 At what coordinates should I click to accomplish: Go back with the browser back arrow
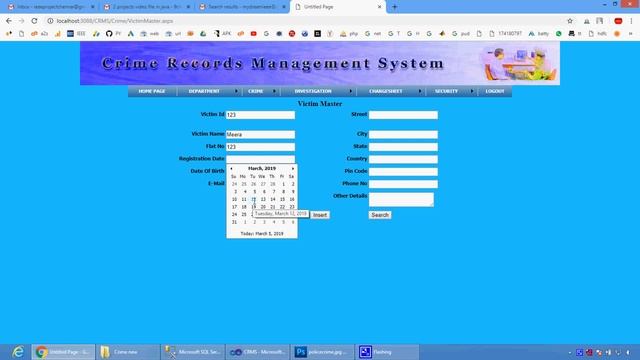pos(9,21)
